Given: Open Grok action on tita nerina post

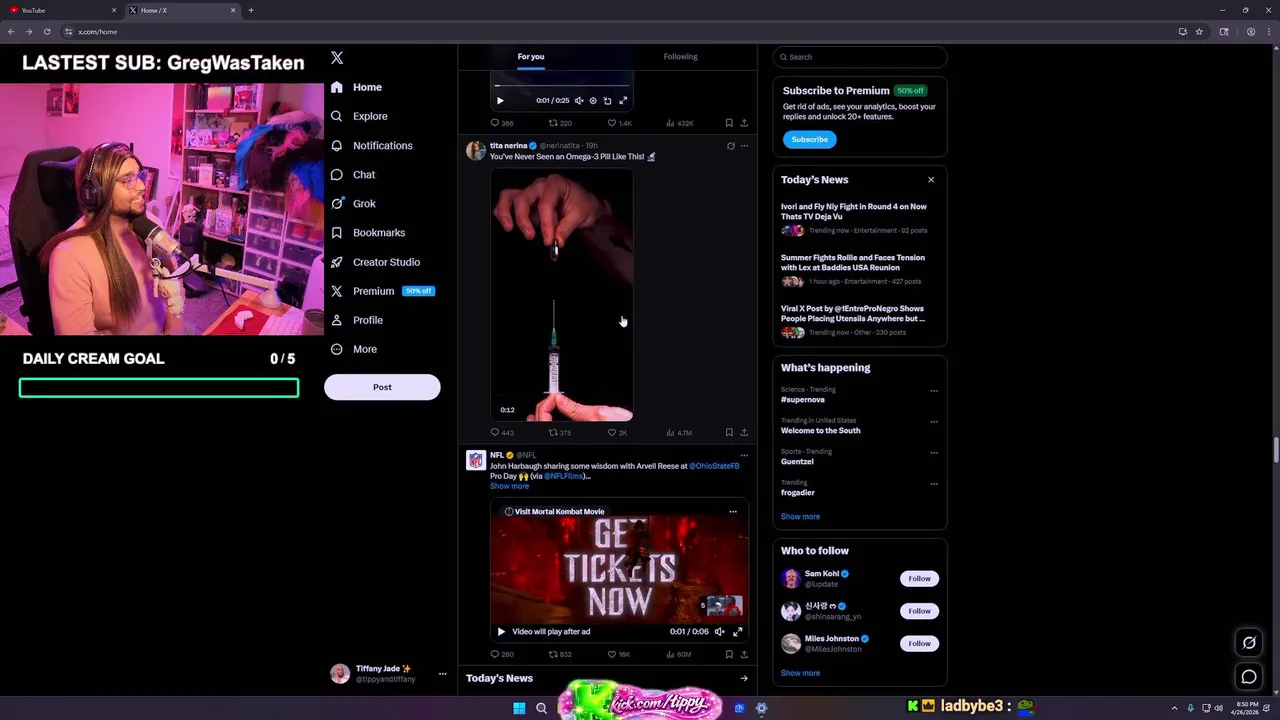Looking at the screenshot, I should click(730, 146).
